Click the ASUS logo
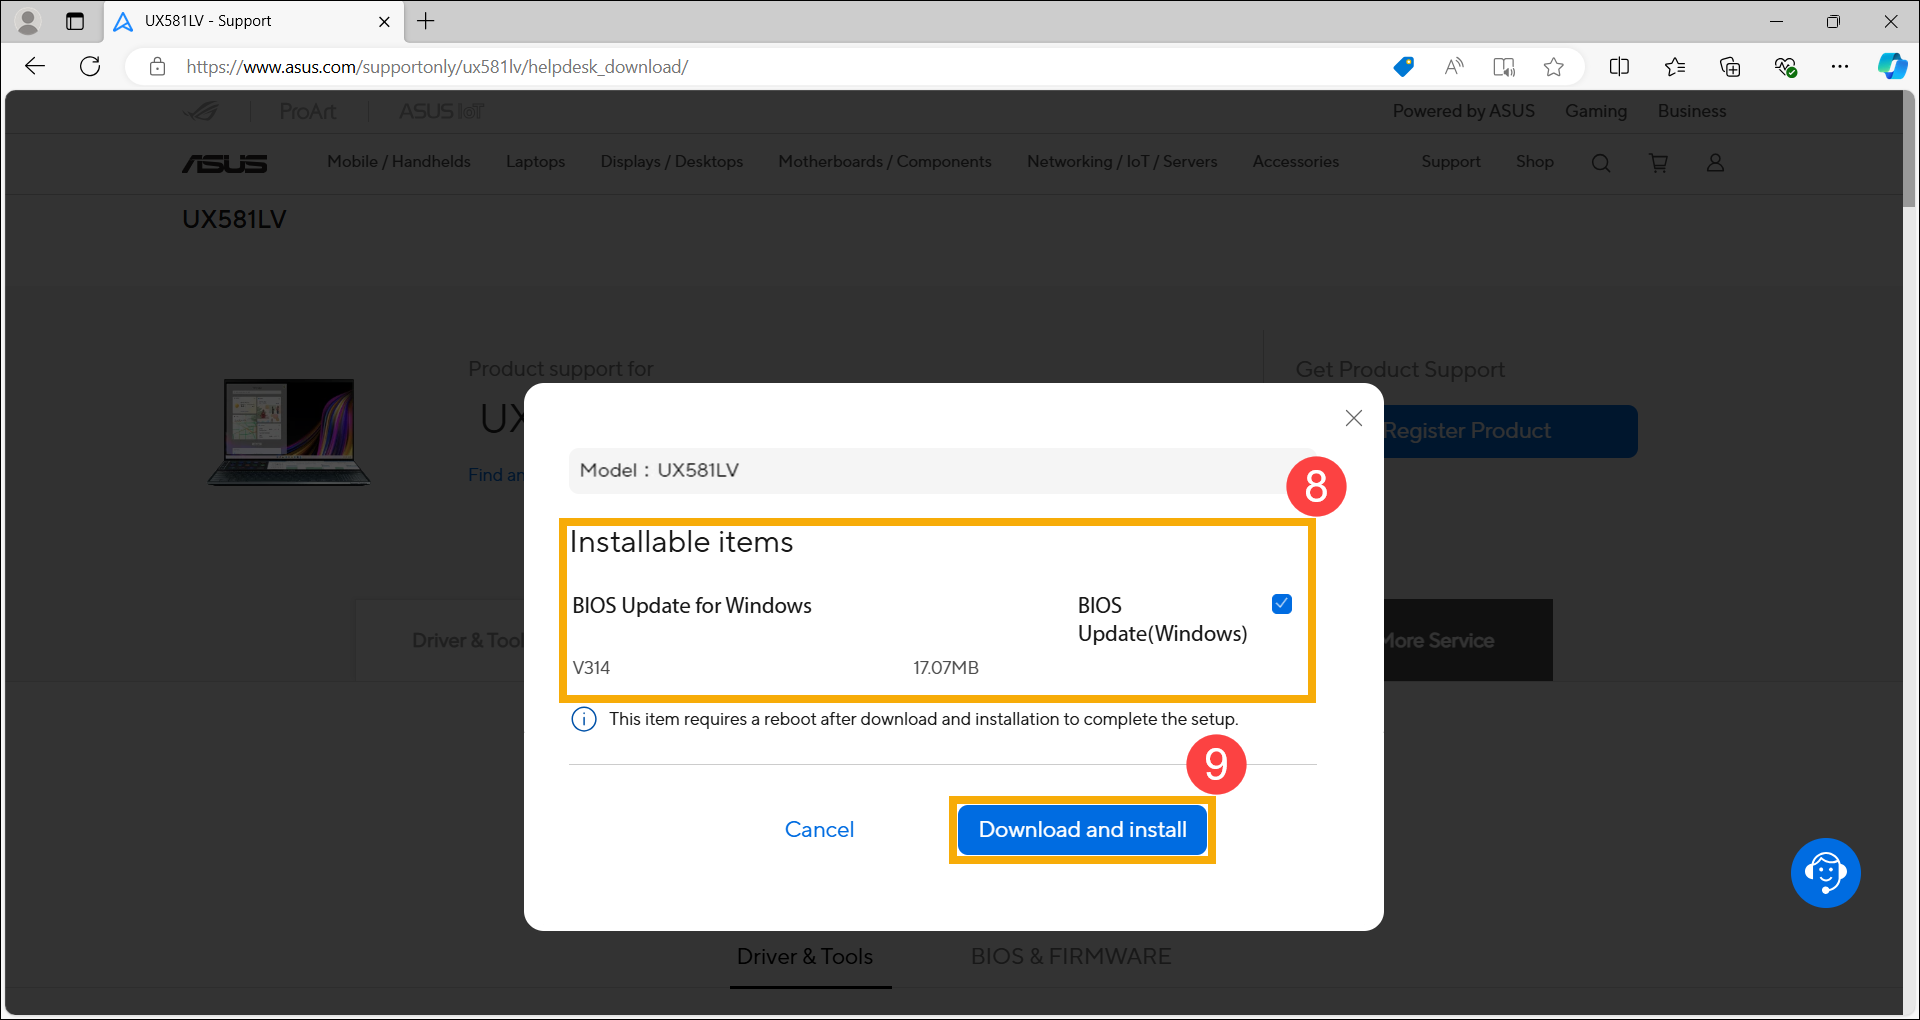1920x1020 pixels. [x=225, y=163]
